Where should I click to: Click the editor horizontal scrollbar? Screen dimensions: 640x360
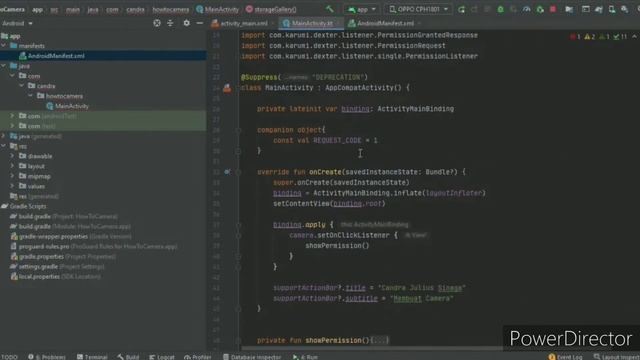pyautogui.click(x=371, y=348)
